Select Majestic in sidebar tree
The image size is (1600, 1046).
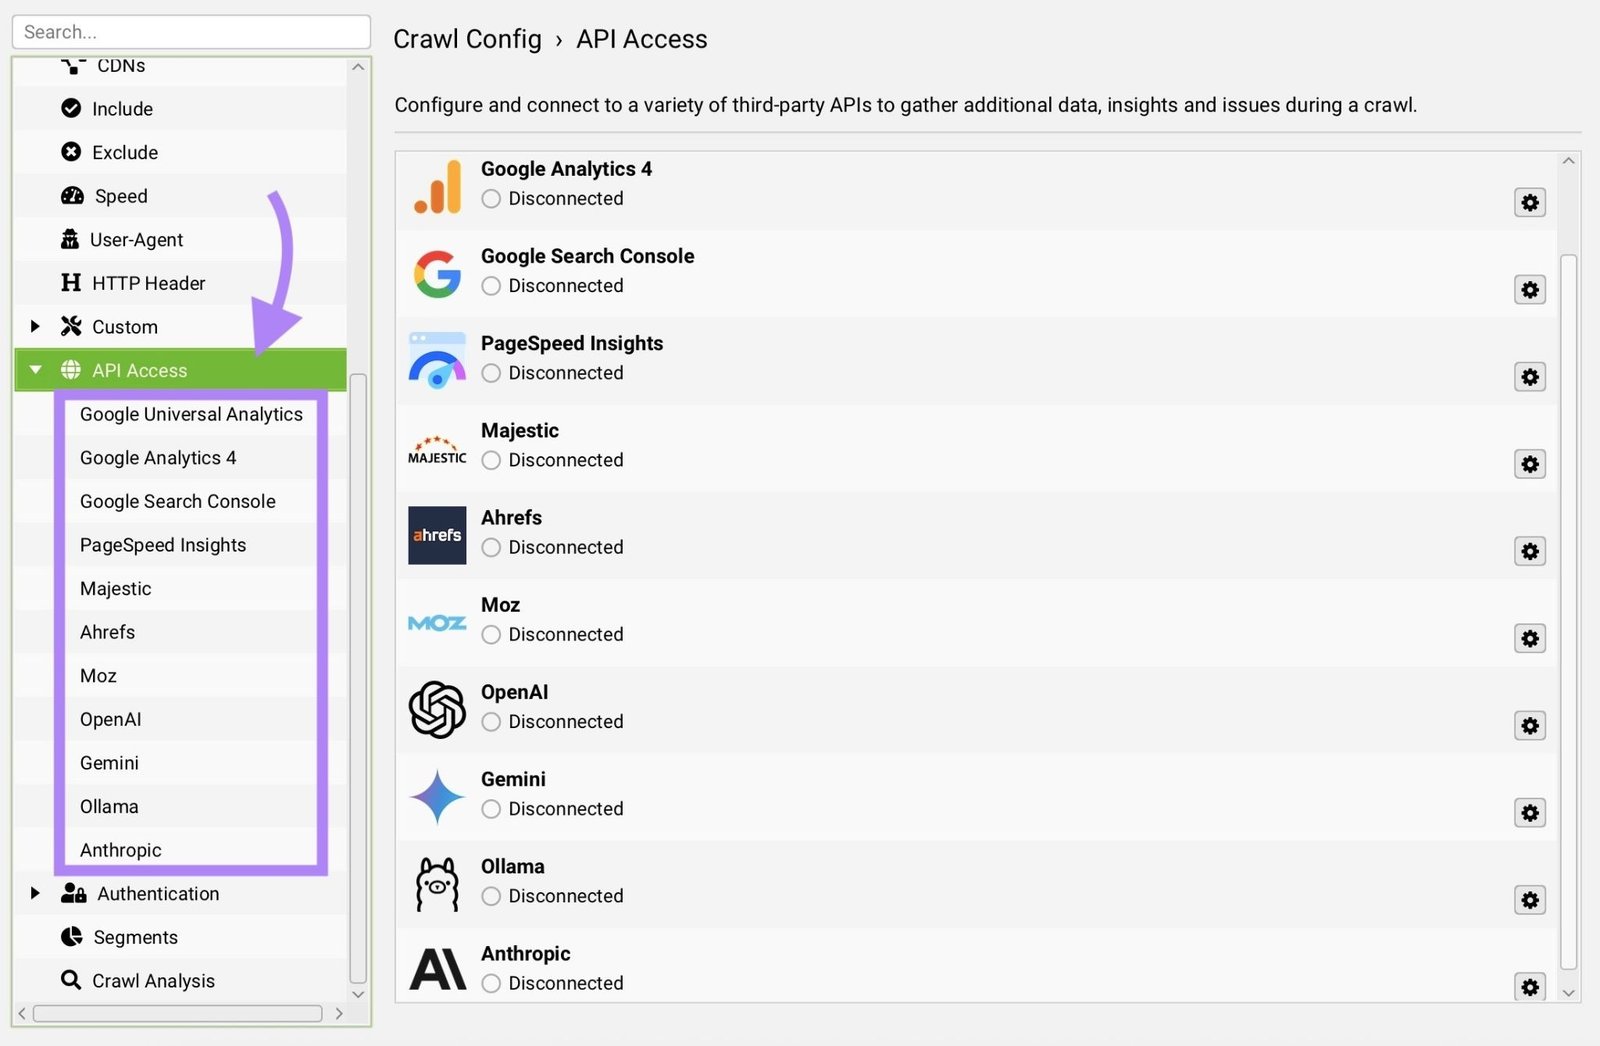point(116,589)
